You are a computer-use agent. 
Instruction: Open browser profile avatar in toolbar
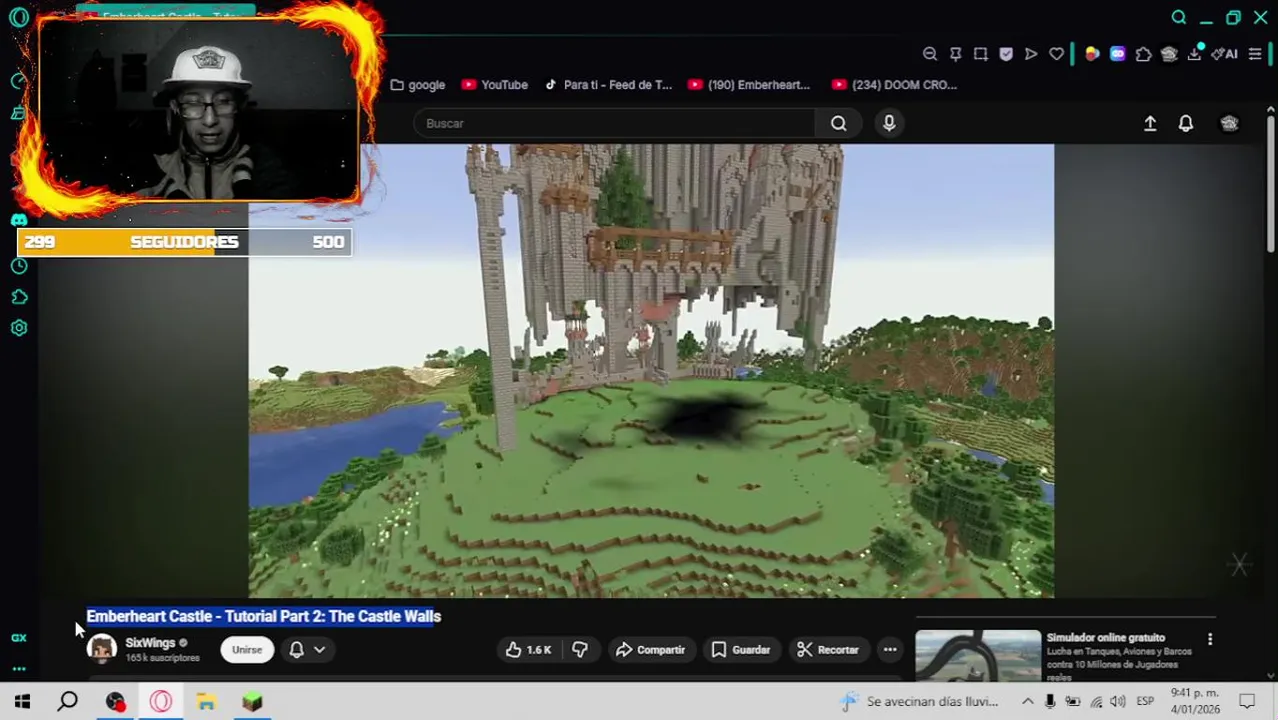click(x=1169, y=54)
